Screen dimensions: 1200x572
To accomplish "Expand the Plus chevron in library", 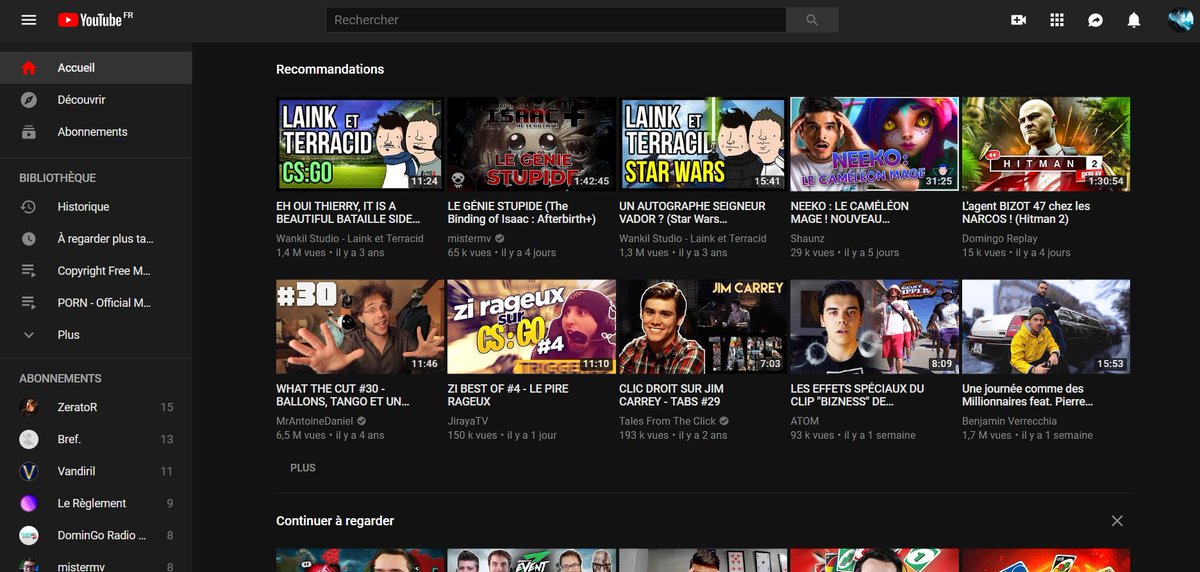I will [x=29, y=335].
